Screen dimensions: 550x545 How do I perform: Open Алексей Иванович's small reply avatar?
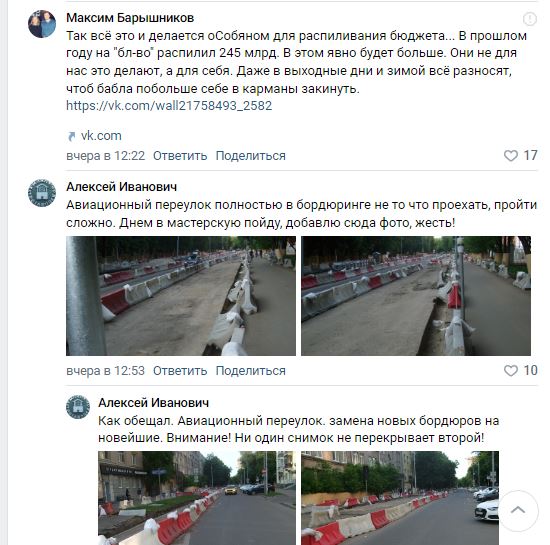78,407
